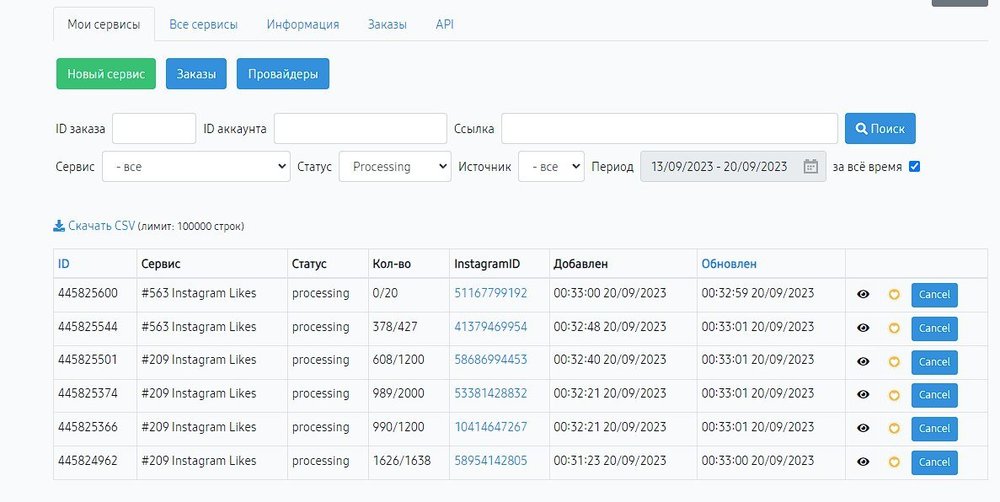Click the yellow circle icon for order 445825501
Screen dimensions: 1000x502
pos(894,362)
